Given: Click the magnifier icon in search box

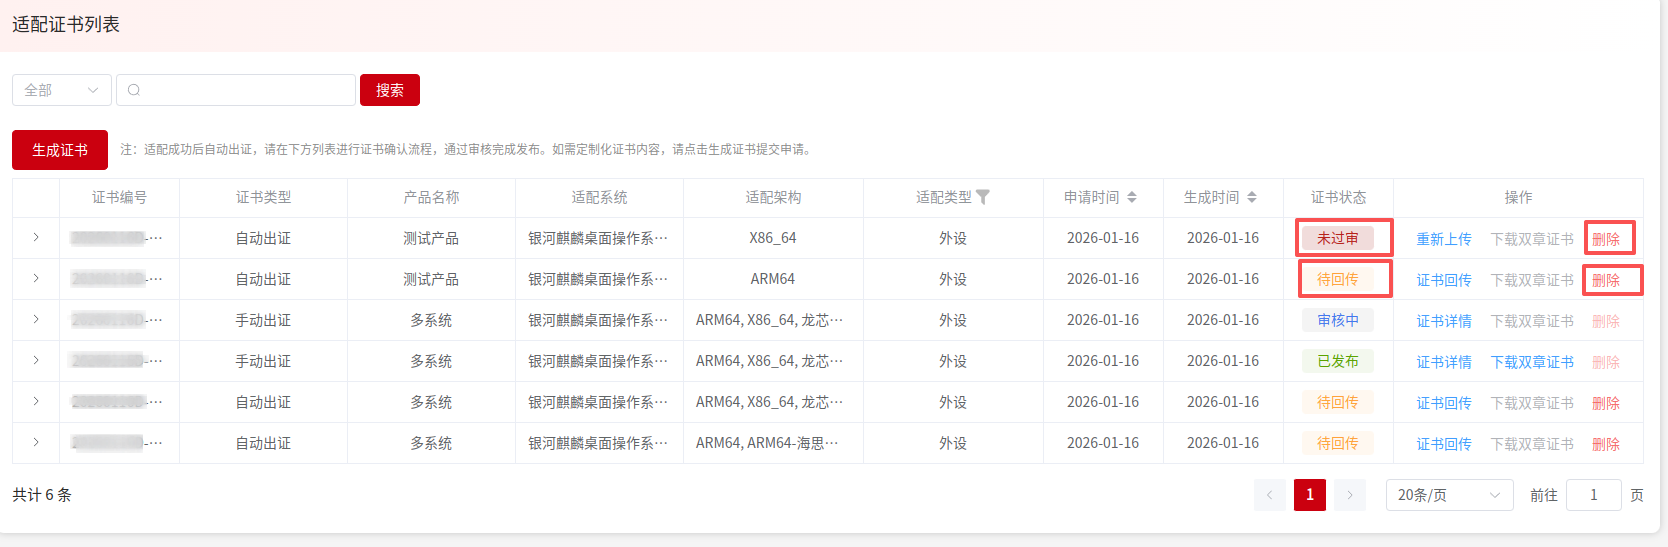Looking at the screenshot, I should (x=134, y=90).
